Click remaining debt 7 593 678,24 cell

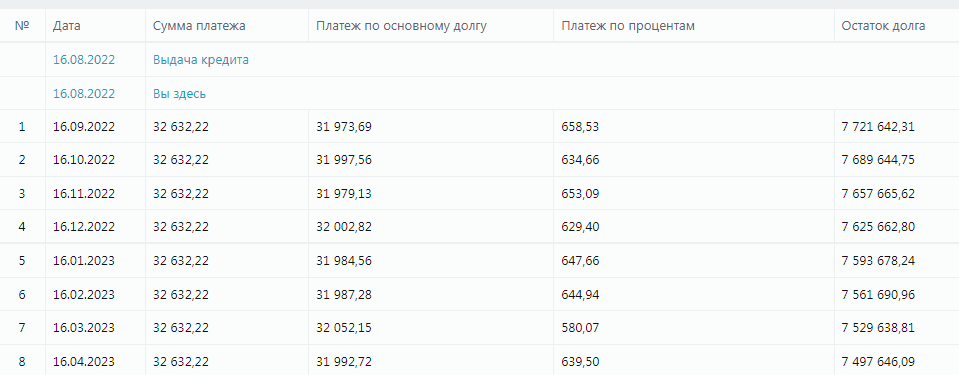(878, 261)
